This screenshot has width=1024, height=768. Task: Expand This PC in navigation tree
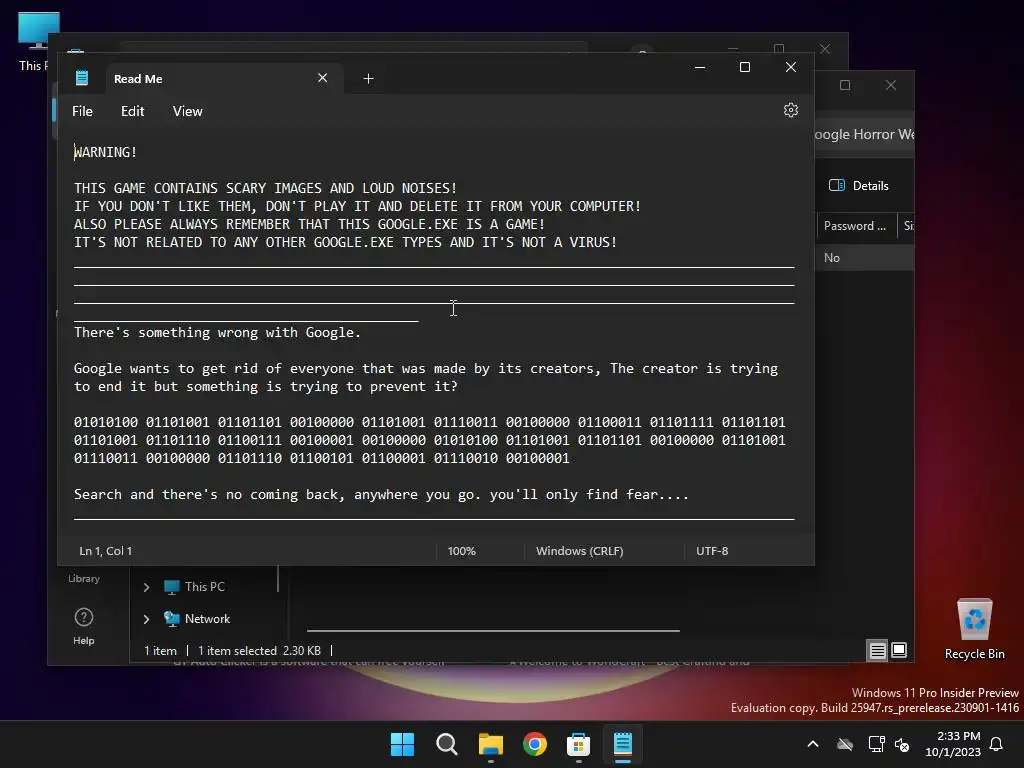[x=146, y=587]
